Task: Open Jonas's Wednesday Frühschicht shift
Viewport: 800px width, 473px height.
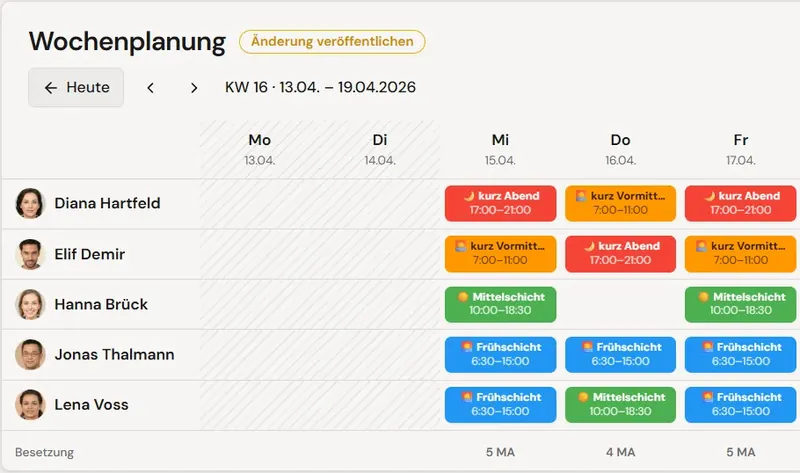Action: click(501, 355)
